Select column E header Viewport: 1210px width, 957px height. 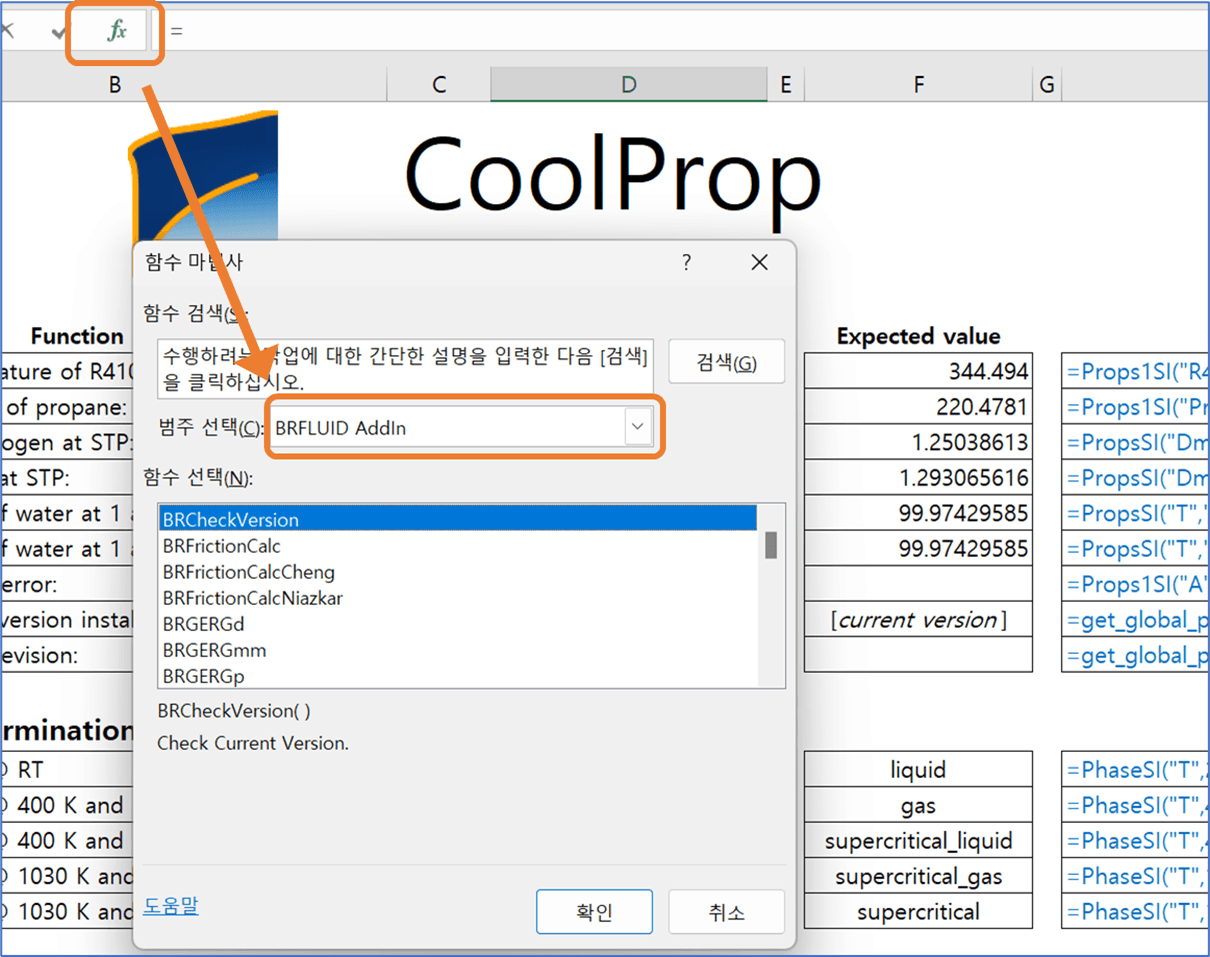(785, 85)
